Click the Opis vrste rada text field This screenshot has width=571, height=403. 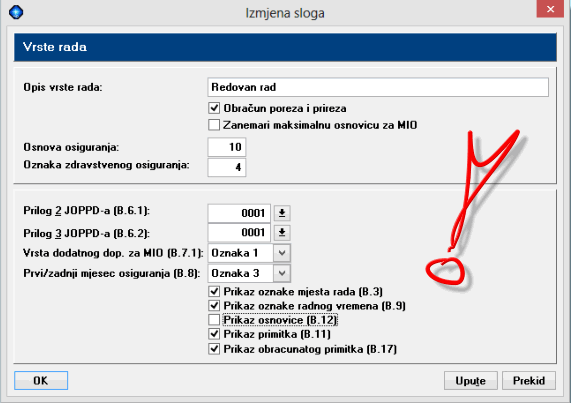[x=378, y=87]
